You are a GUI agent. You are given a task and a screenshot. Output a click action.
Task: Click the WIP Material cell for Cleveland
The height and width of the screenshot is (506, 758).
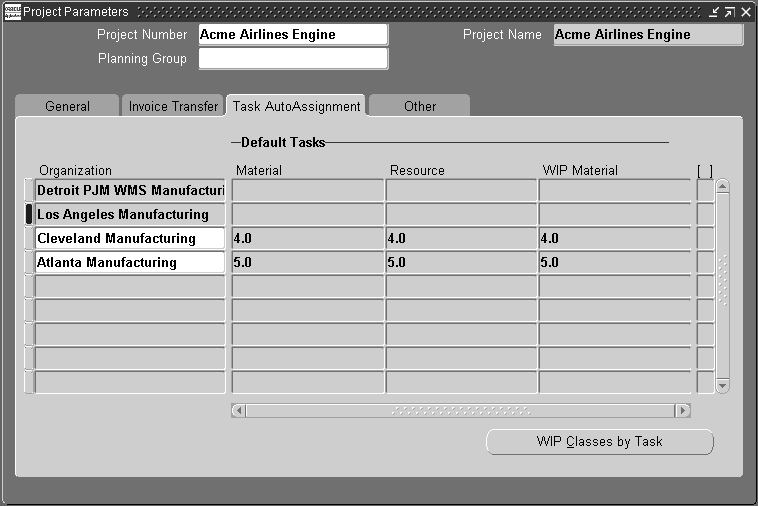[x=615, y=238]
